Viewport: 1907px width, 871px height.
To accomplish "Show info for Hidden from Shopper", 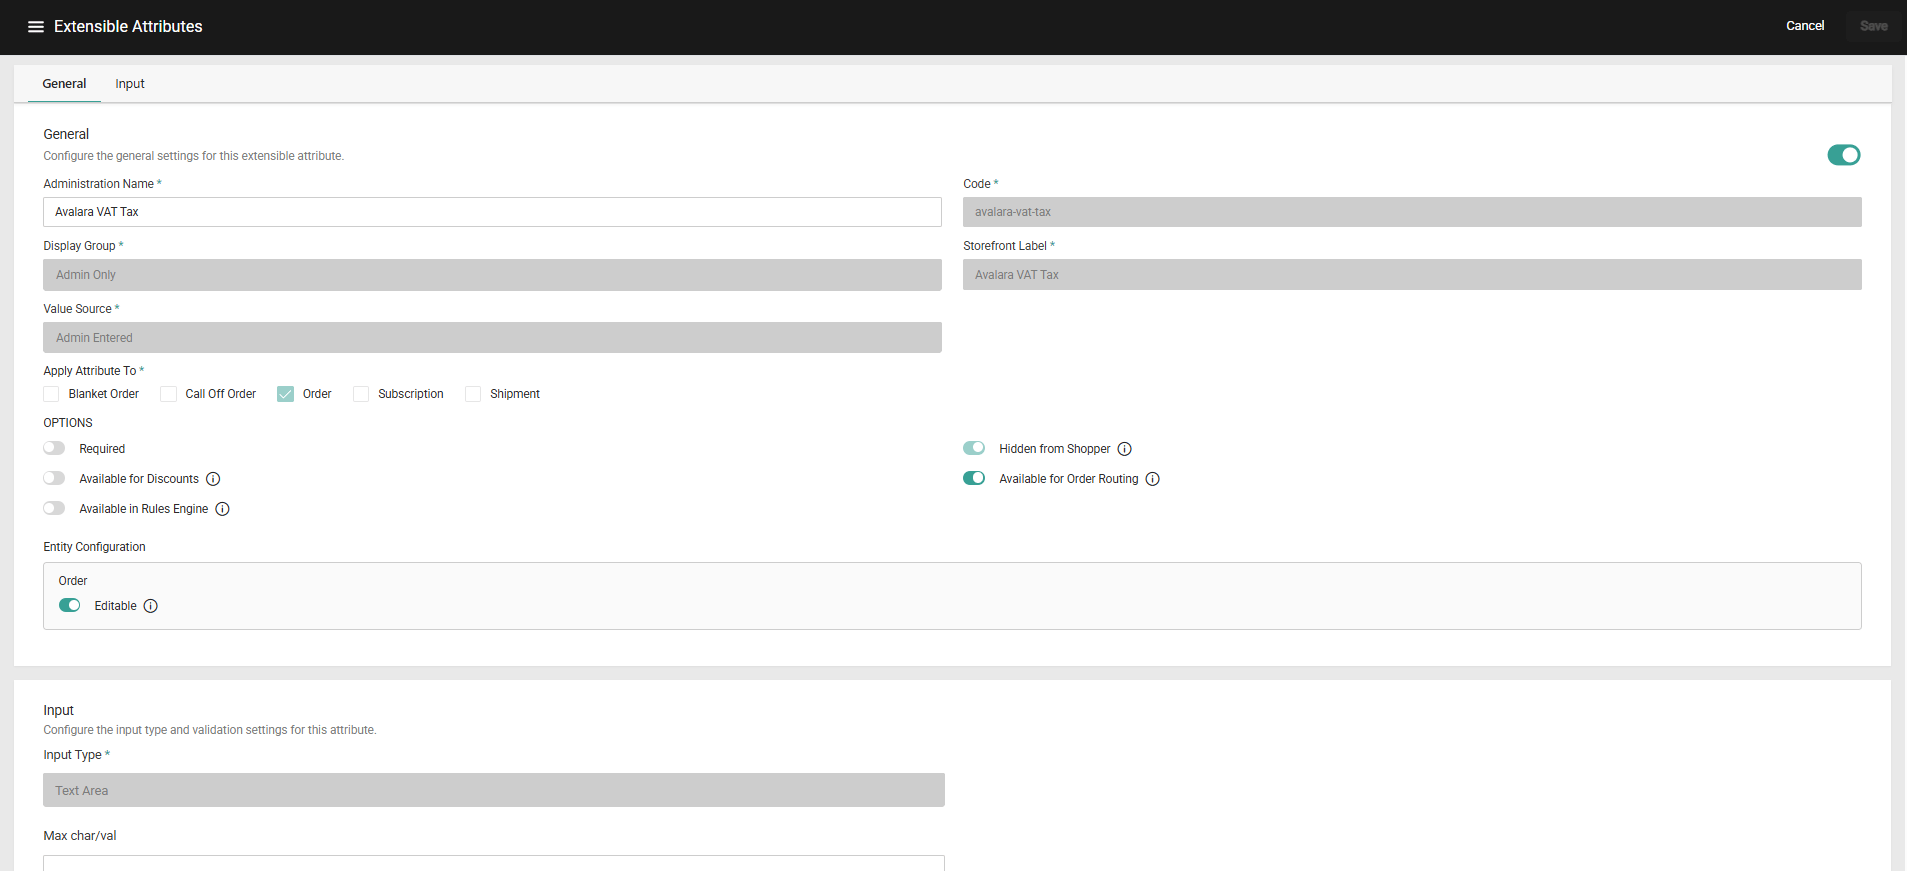I will click(1124, 449).
